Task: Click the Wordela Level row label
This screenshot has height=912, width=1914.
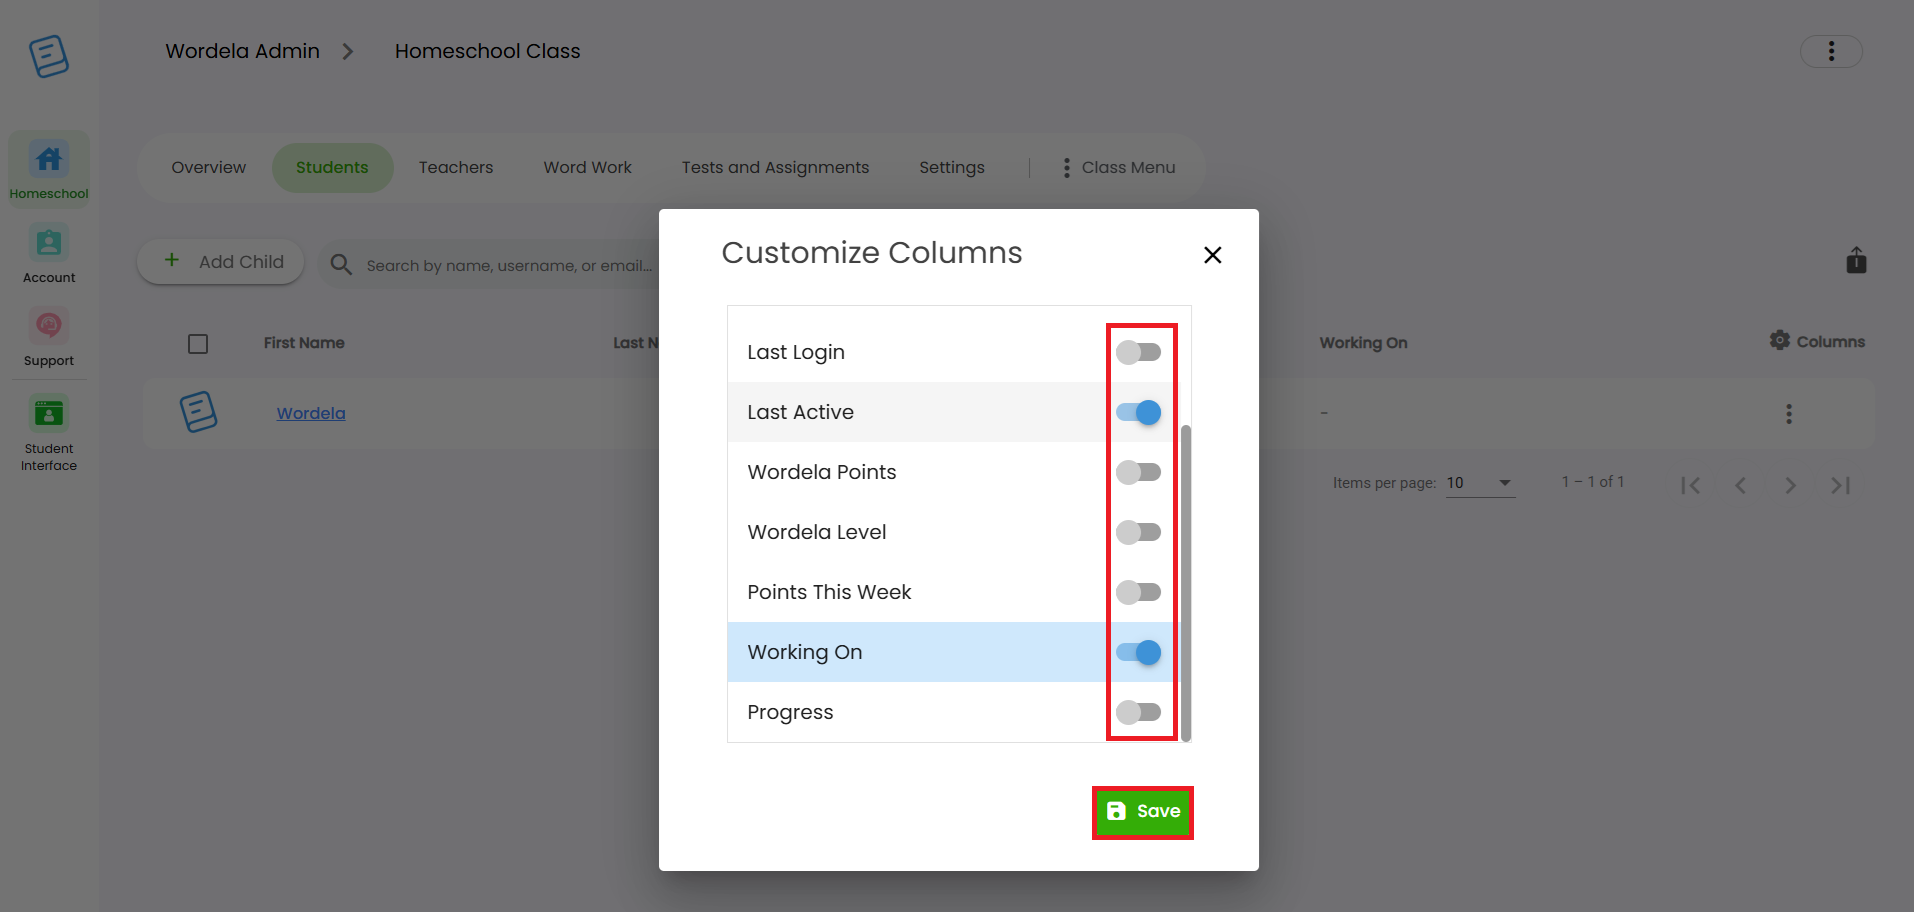Action: tap(817, 532)
